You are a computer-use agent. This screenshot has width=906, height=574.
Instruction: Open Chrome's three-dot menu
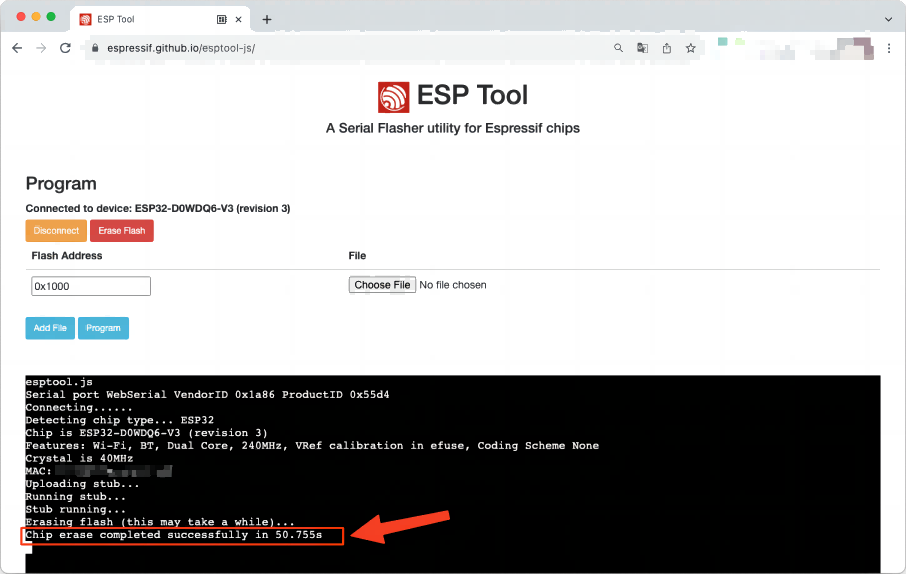890,48
